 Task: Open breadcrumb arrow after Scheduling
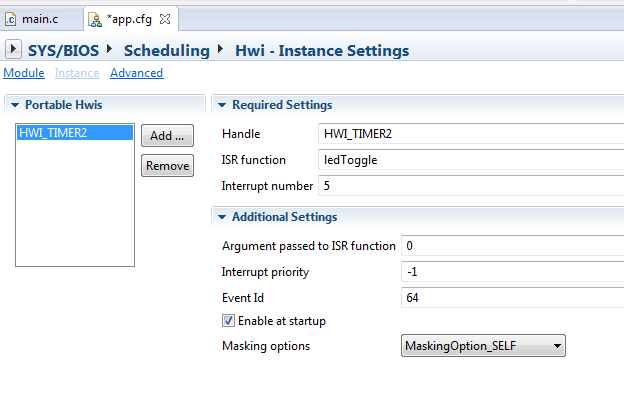pyautogui.click(x=221, y=49)
